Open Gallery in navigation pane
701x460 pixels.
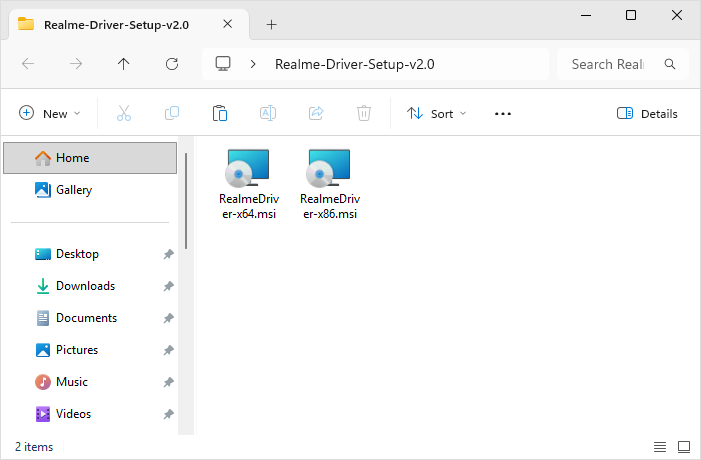[90, 190]
